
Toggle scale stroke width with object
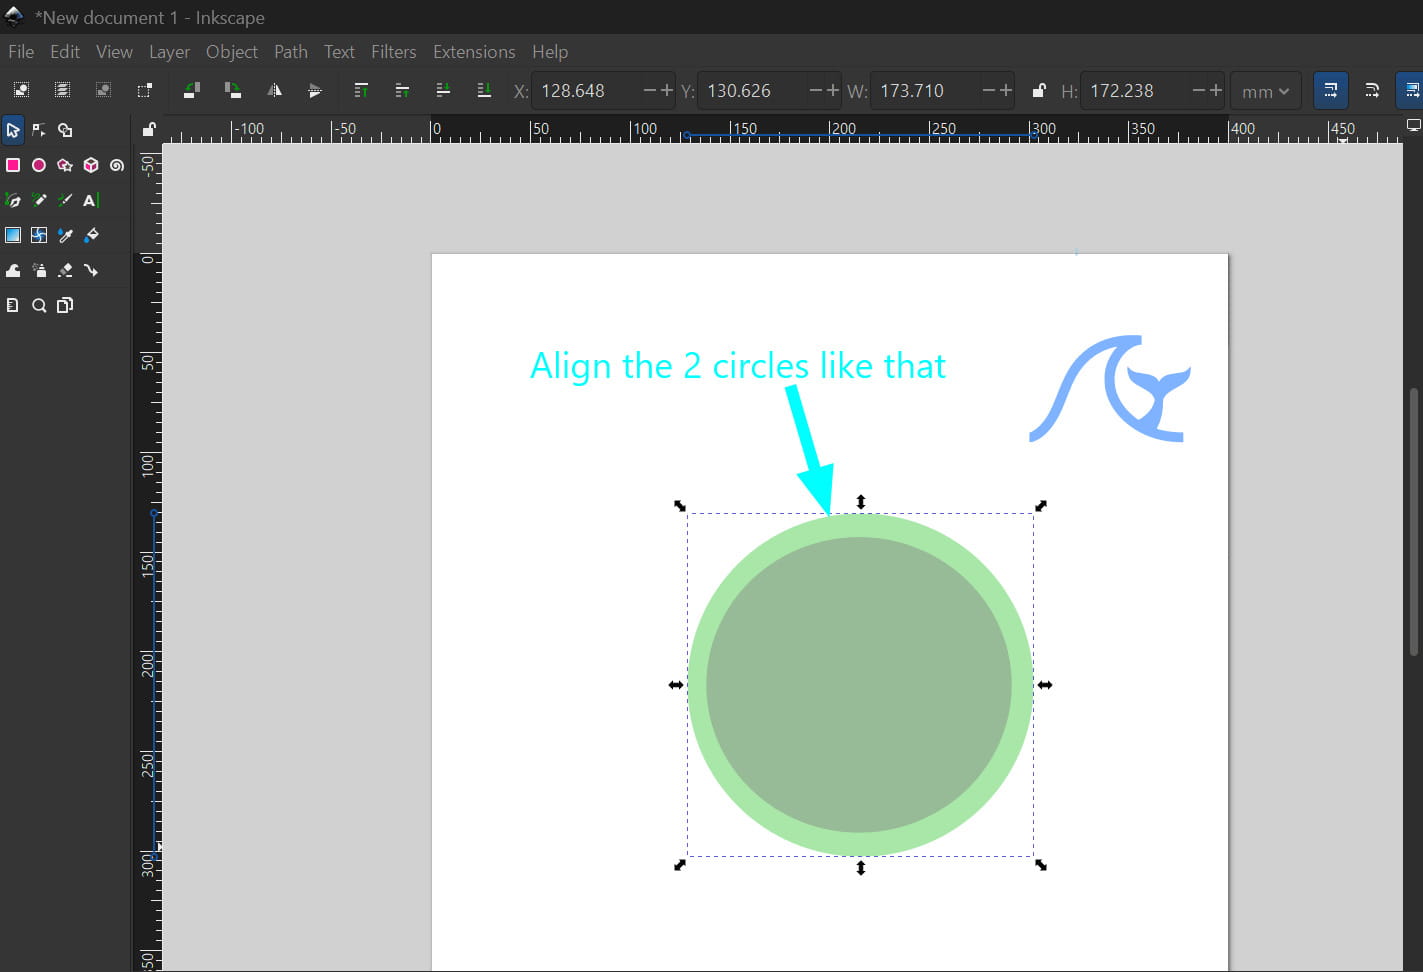pyautogui.click(x=1331, y=90)
